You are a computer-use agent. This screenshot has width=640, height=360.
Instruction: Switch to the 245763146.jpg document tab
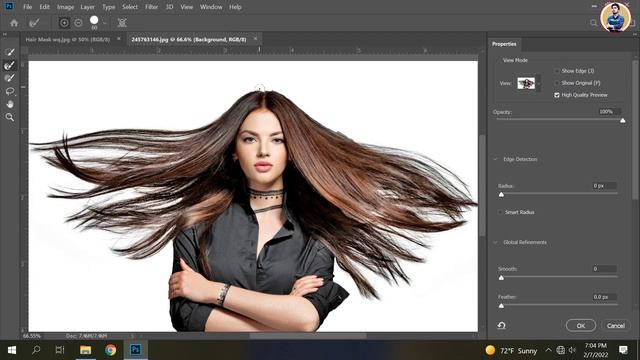[x=189, y=39]
